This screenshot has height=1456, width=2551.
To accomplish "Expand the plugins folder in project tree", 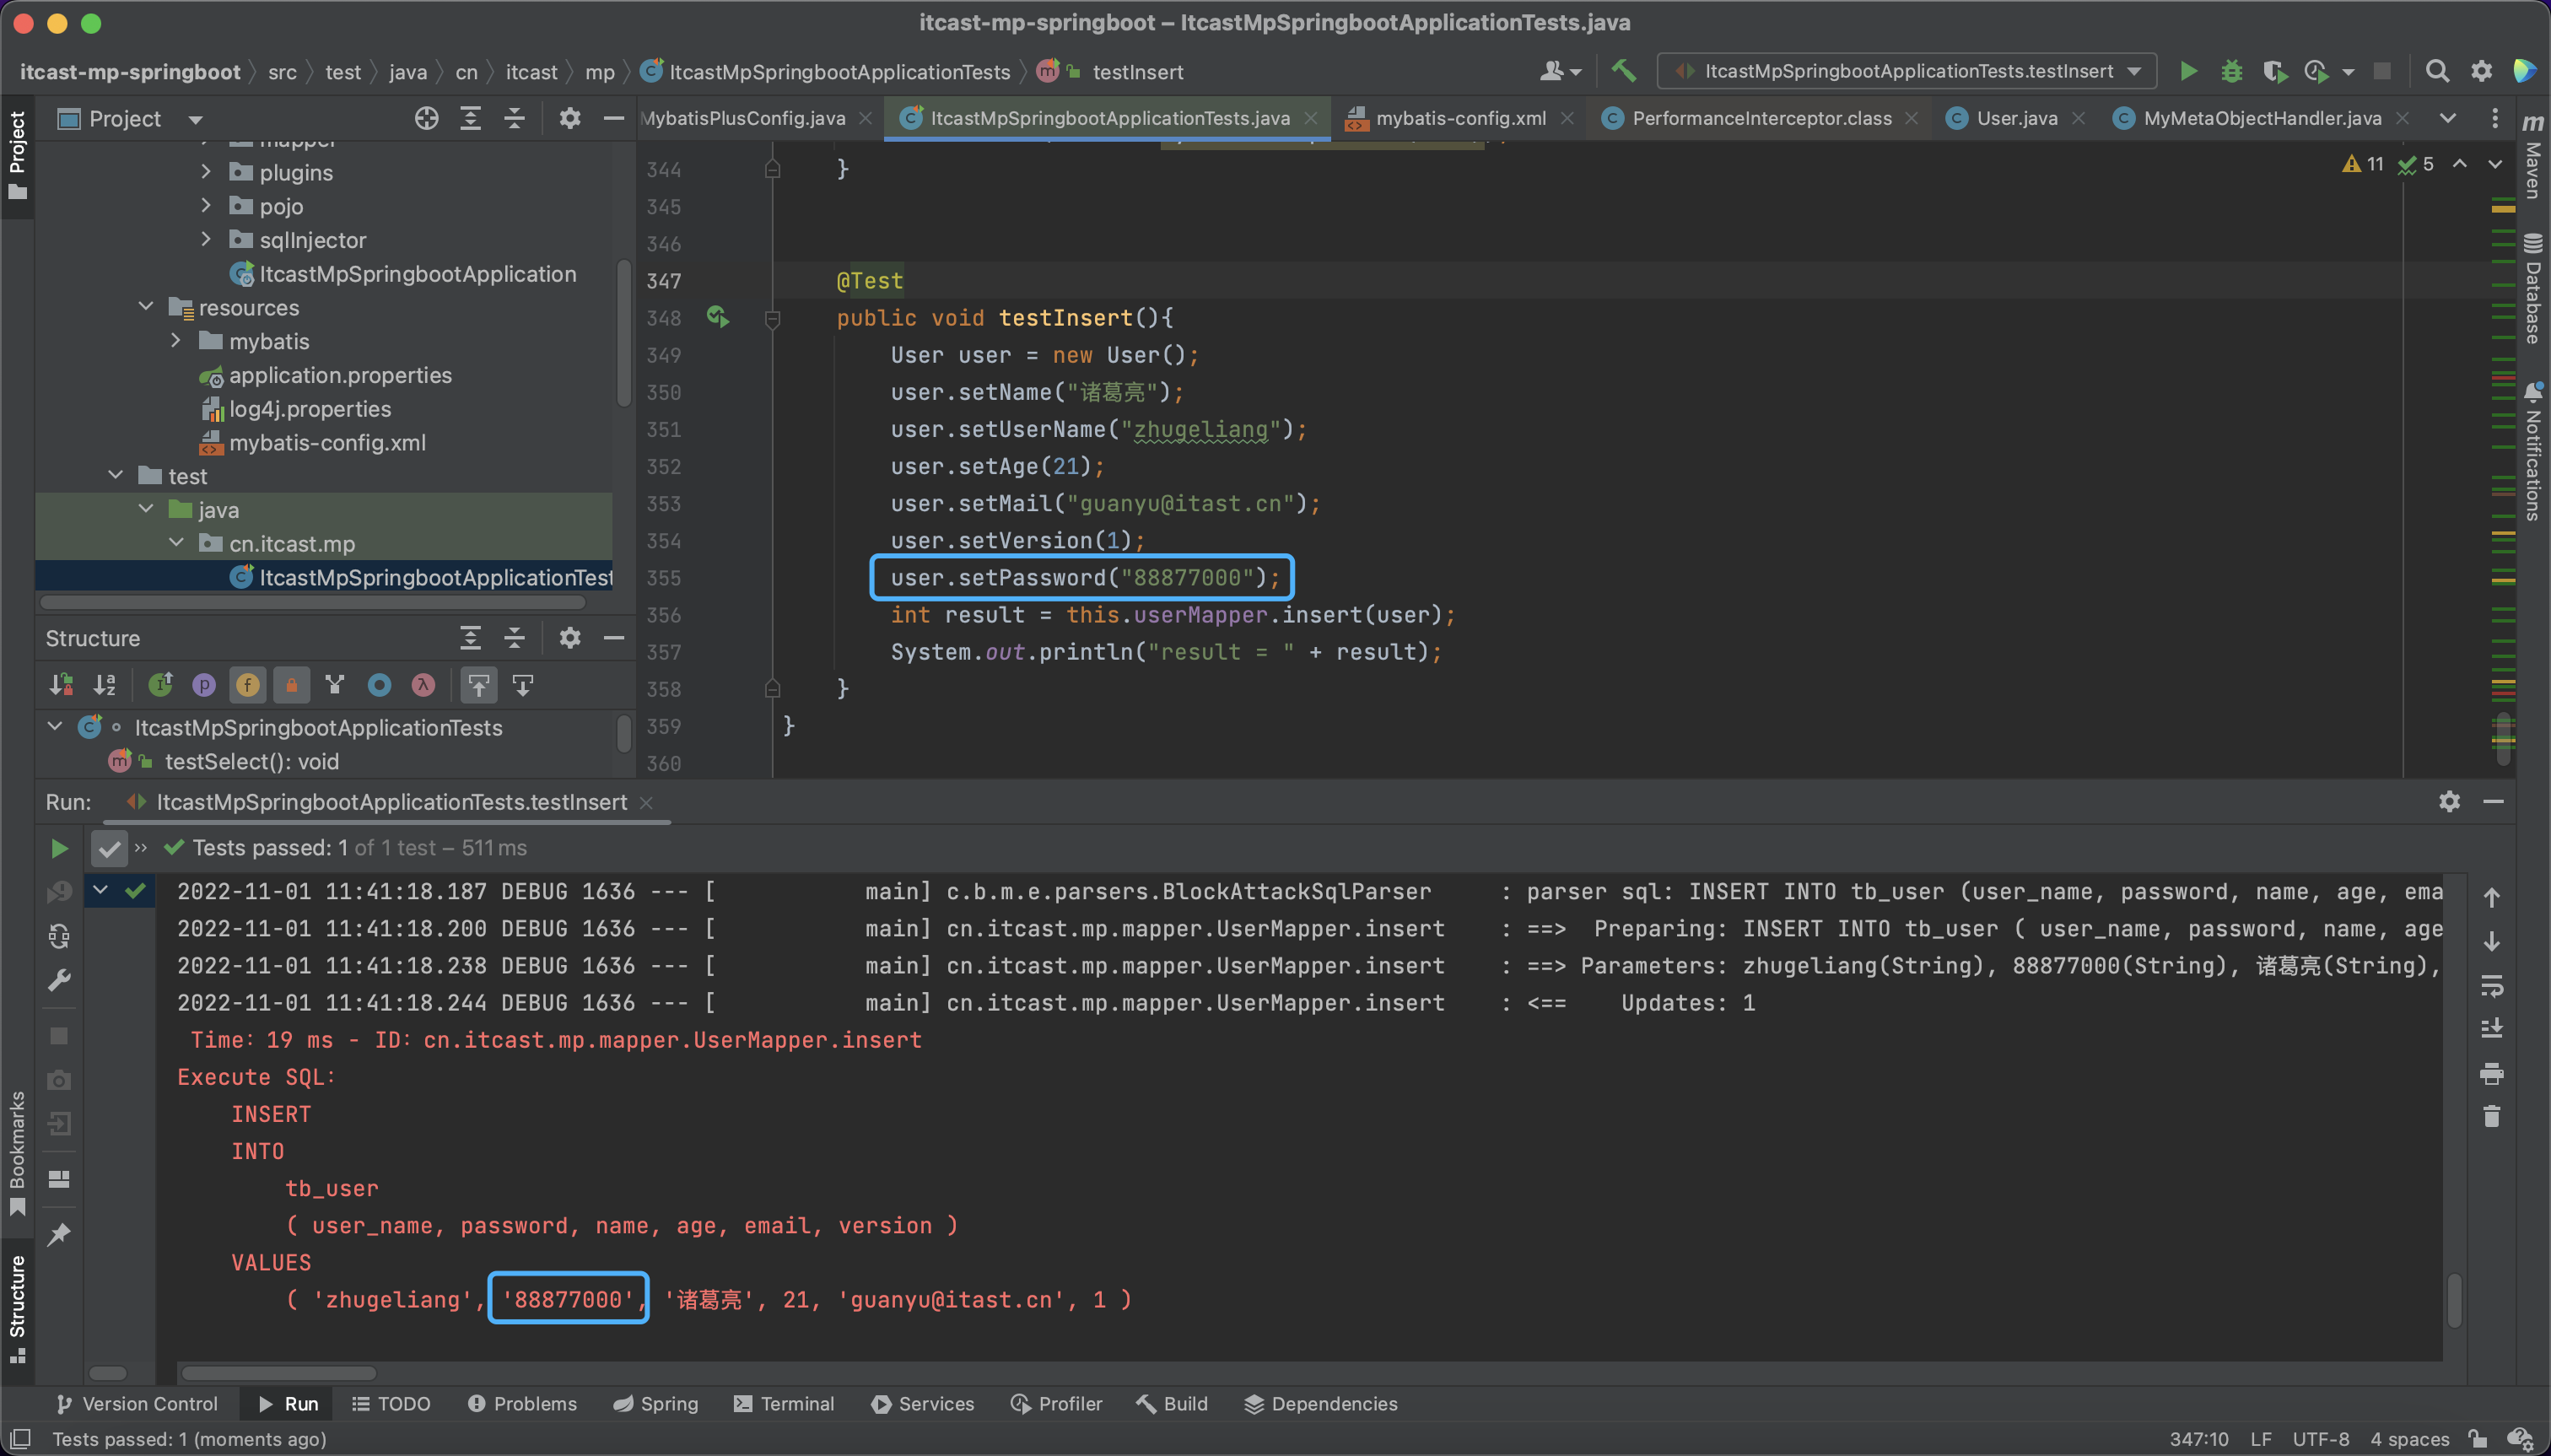I will pos(206,172).
